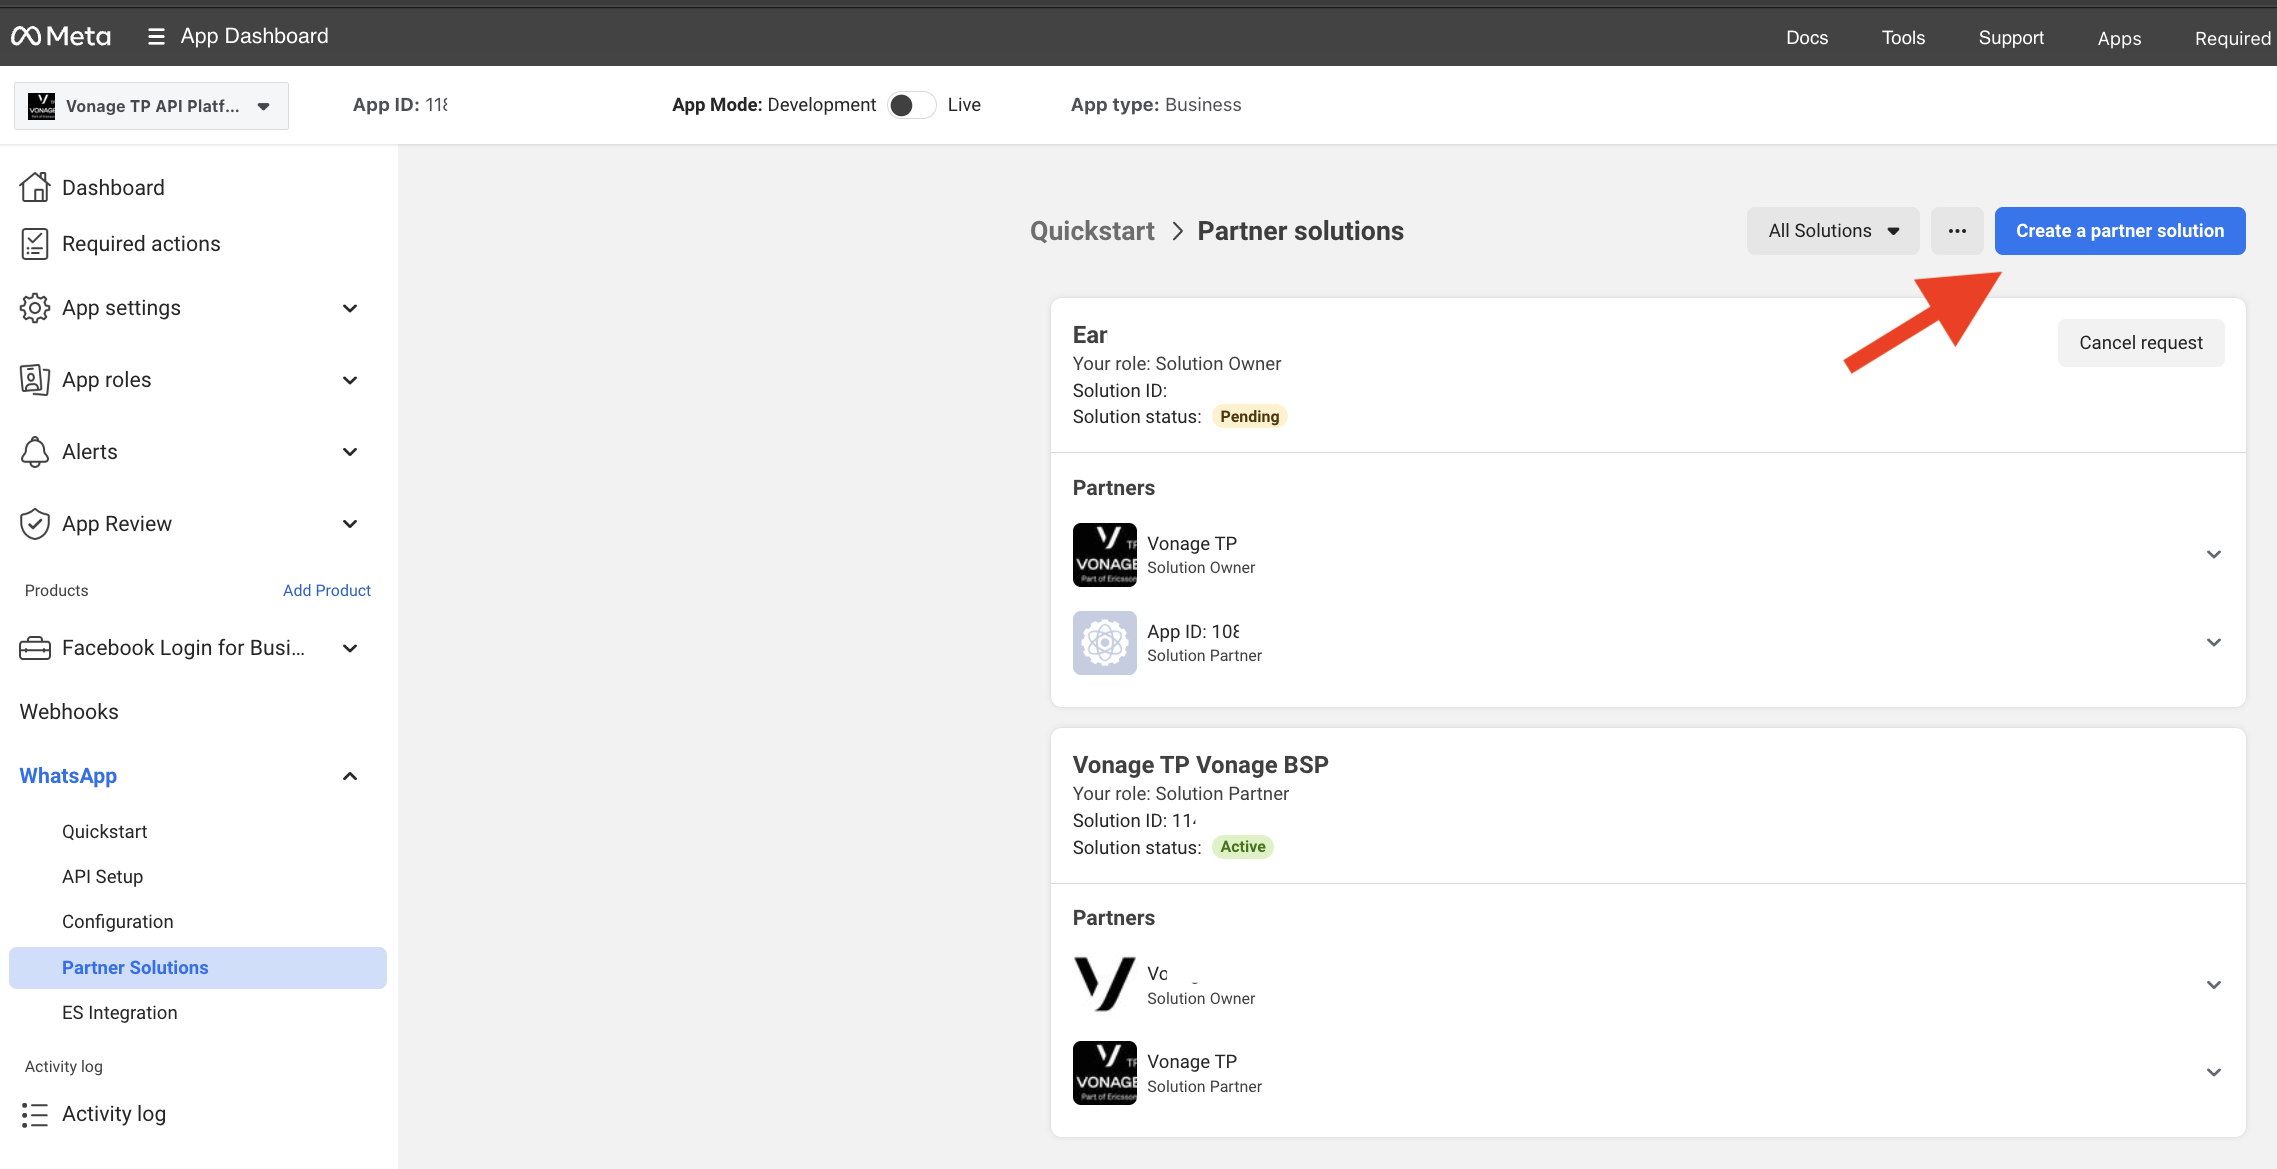The width and height of the screenshot is (2277, 1169).
Task: Click the three-dots more options button
Action: 1957,231
